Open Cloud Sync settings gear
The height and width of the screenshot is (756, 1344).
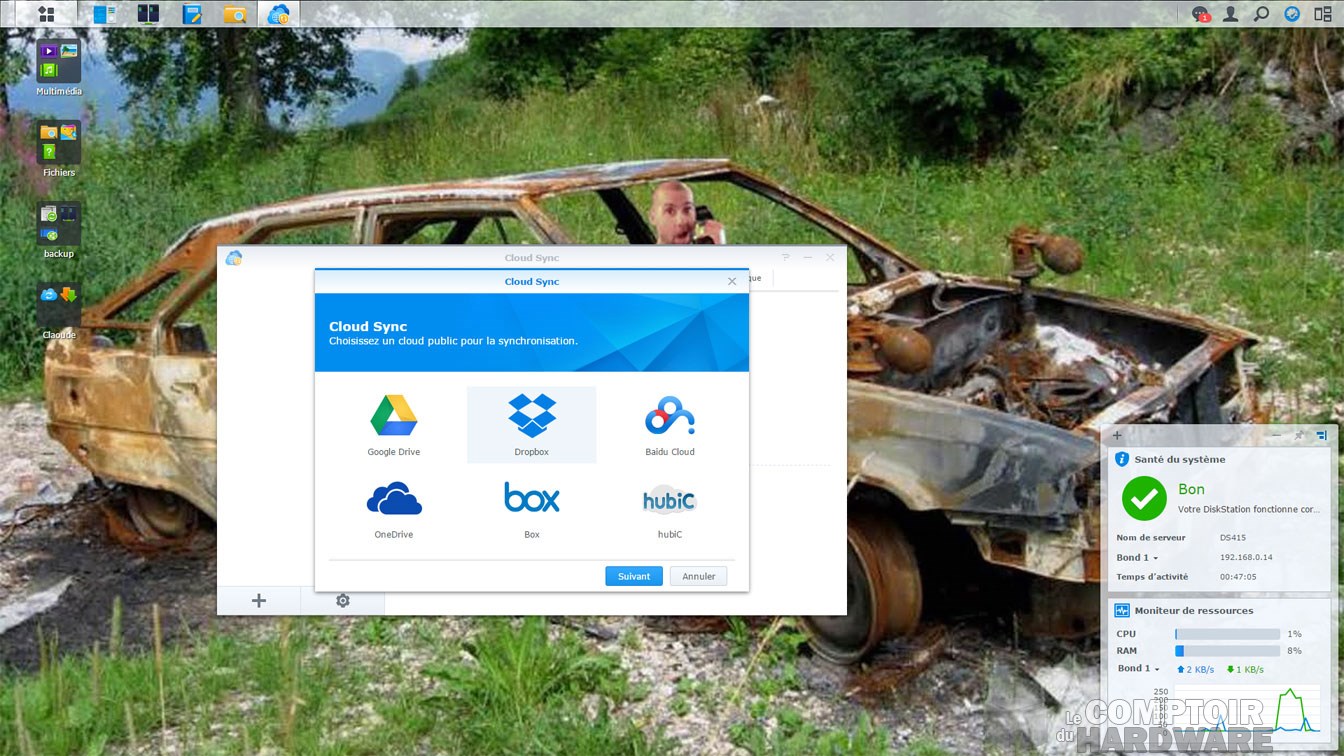[x=343, y=600]
